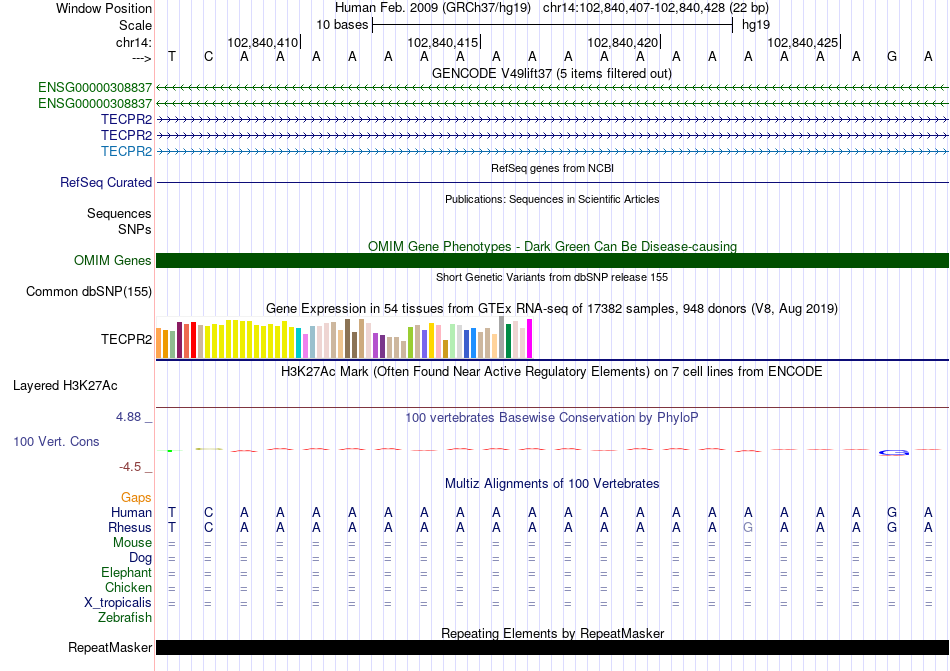The height and width of the screenshot is (671, 950).
Task: Open the OMIM Genes track label
Action: pos(113,261)
